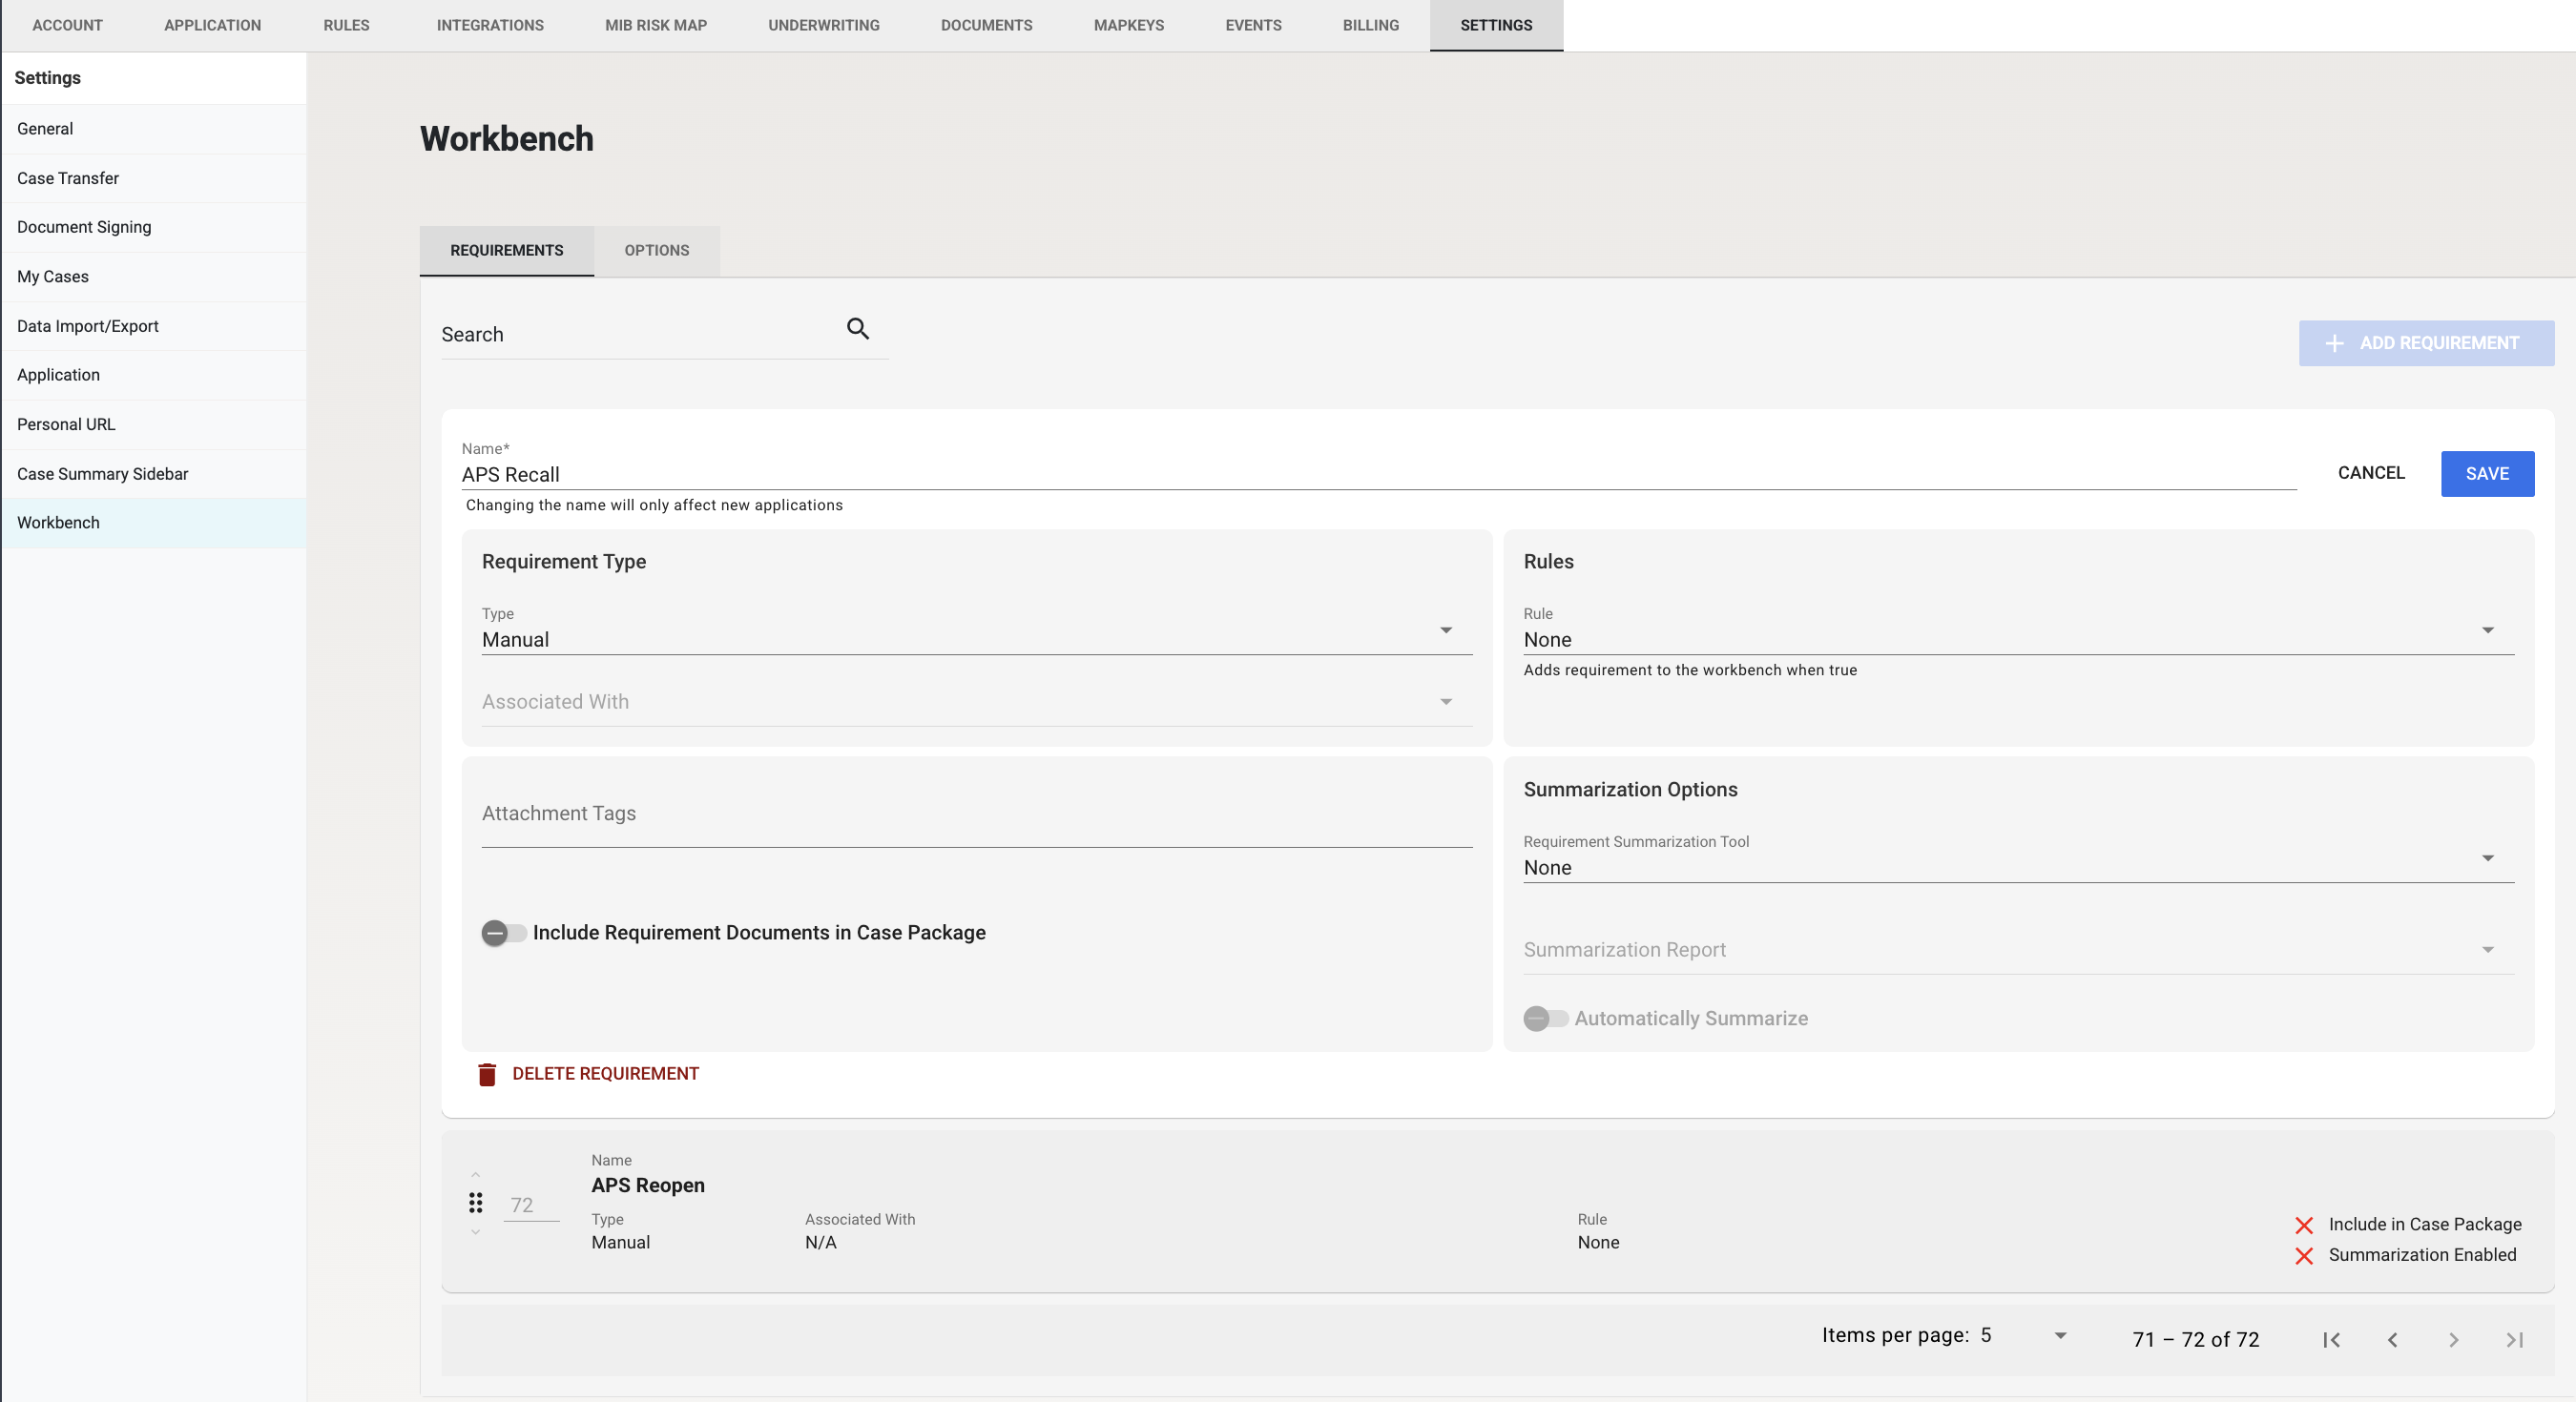
Task: Open the Documents tab
Action: 986,25
